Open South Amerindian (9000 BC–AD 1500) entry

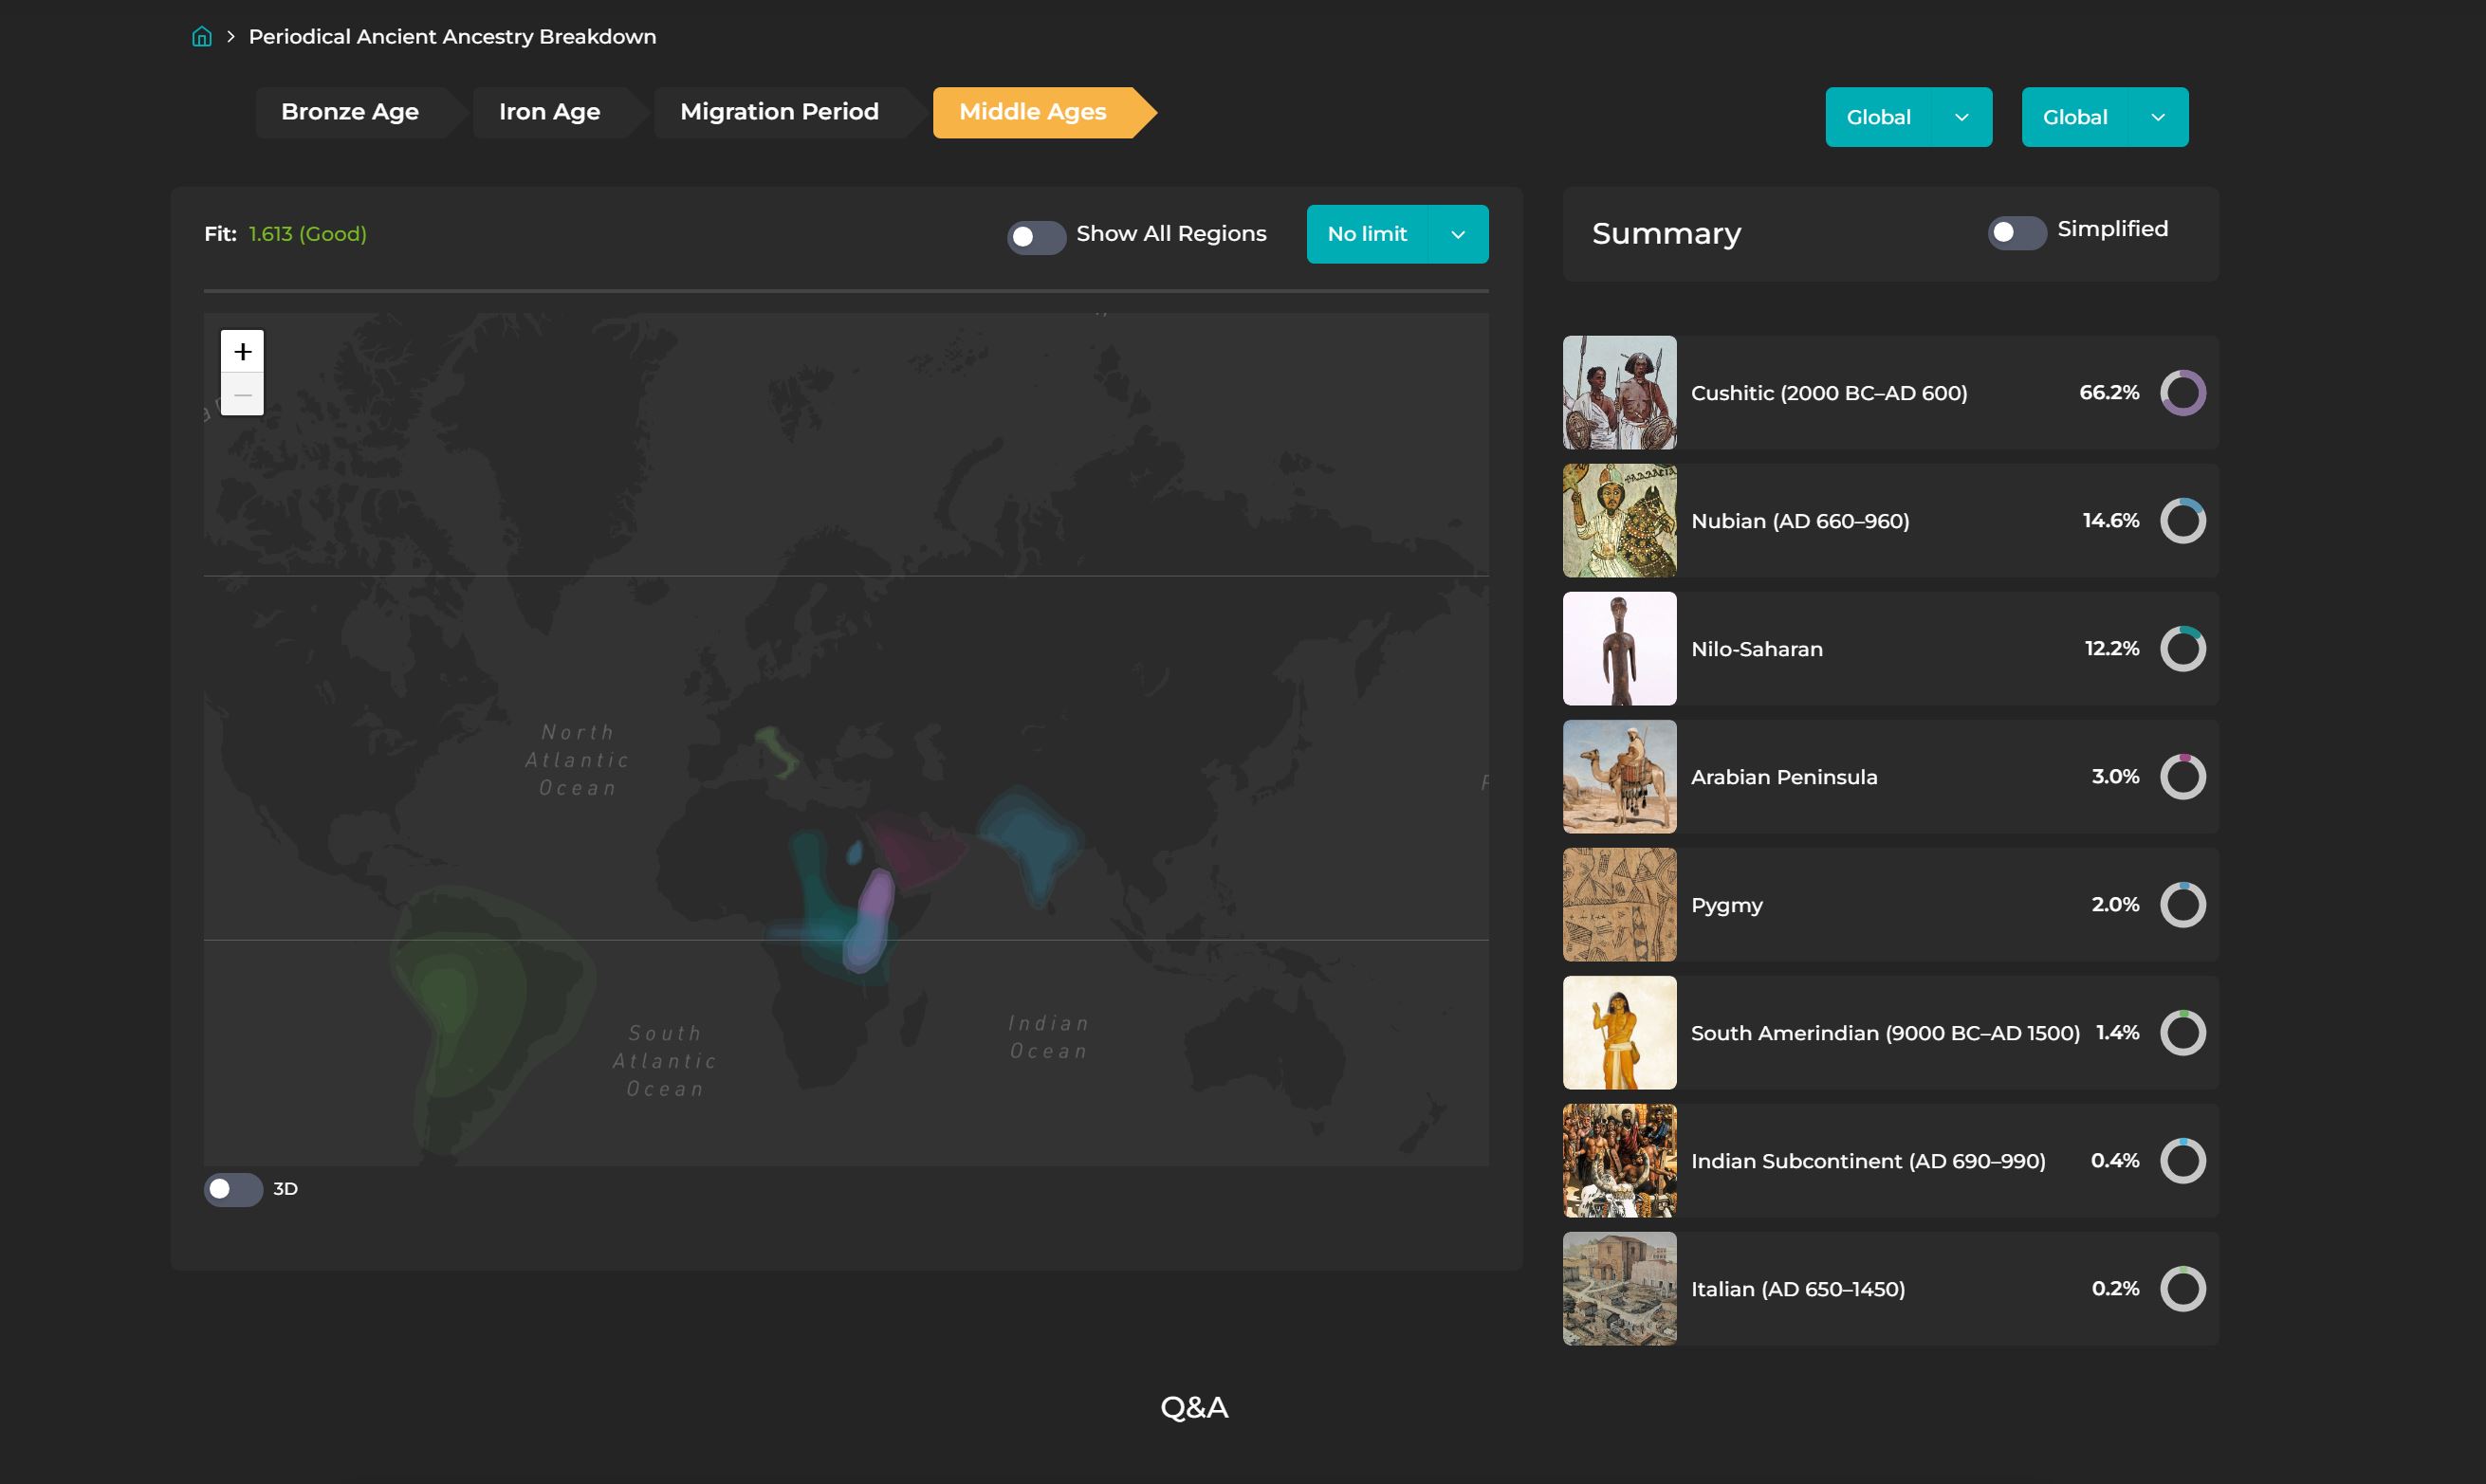(1890, 1033)
